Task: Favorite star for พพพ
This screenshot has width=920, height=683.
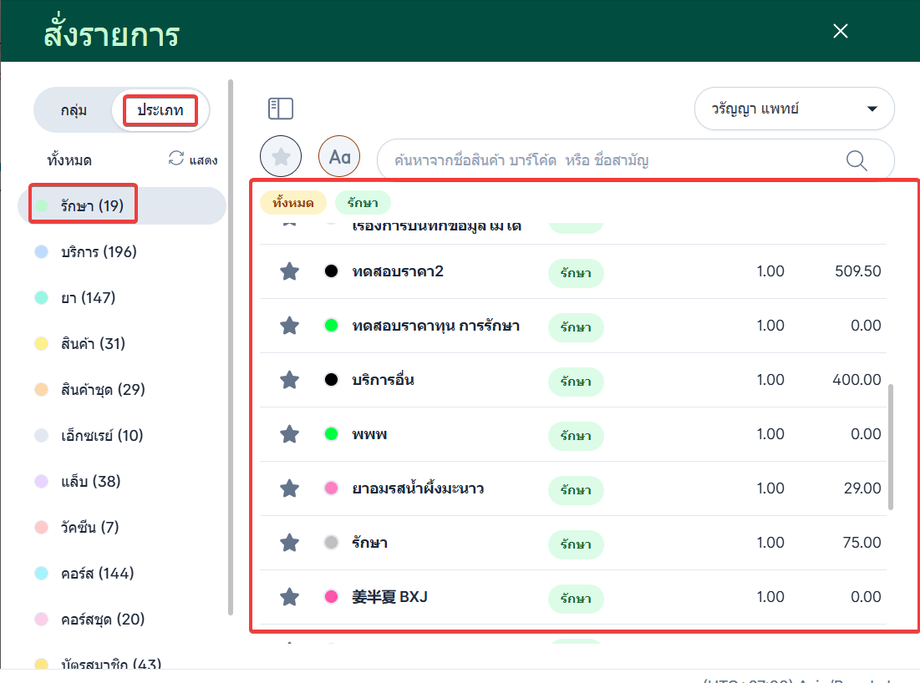Action: coord(289,434)
